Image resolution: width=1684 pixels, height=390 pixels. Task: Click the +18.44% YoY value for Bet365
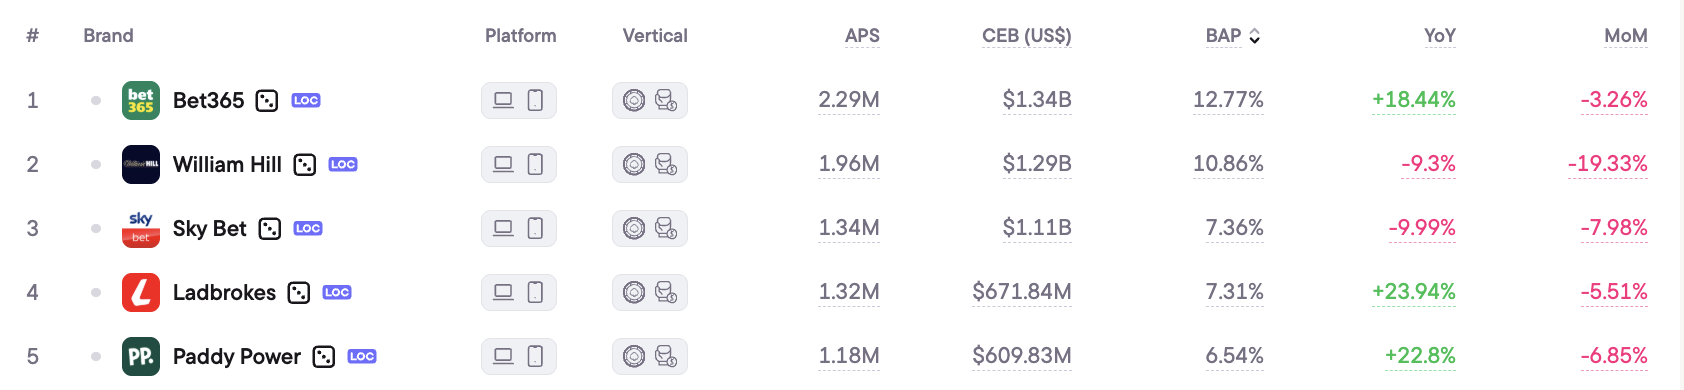coord(1414,100)
